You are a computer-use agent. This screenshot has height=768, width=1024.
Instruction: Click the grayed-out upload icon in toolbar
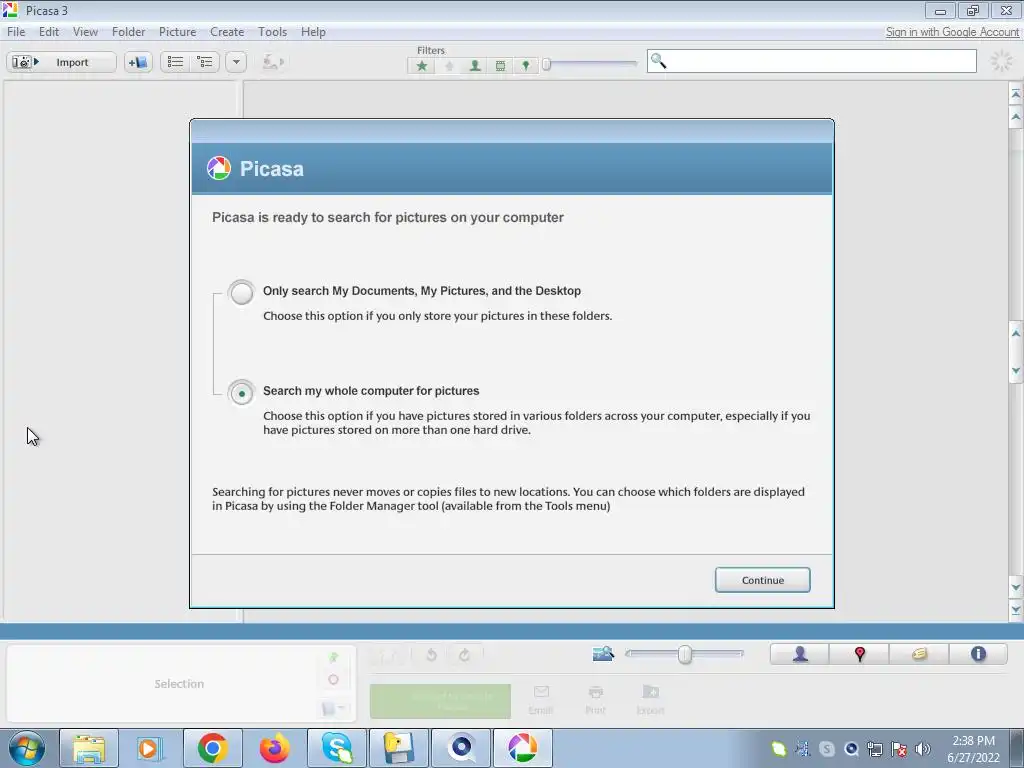point(272,62)
